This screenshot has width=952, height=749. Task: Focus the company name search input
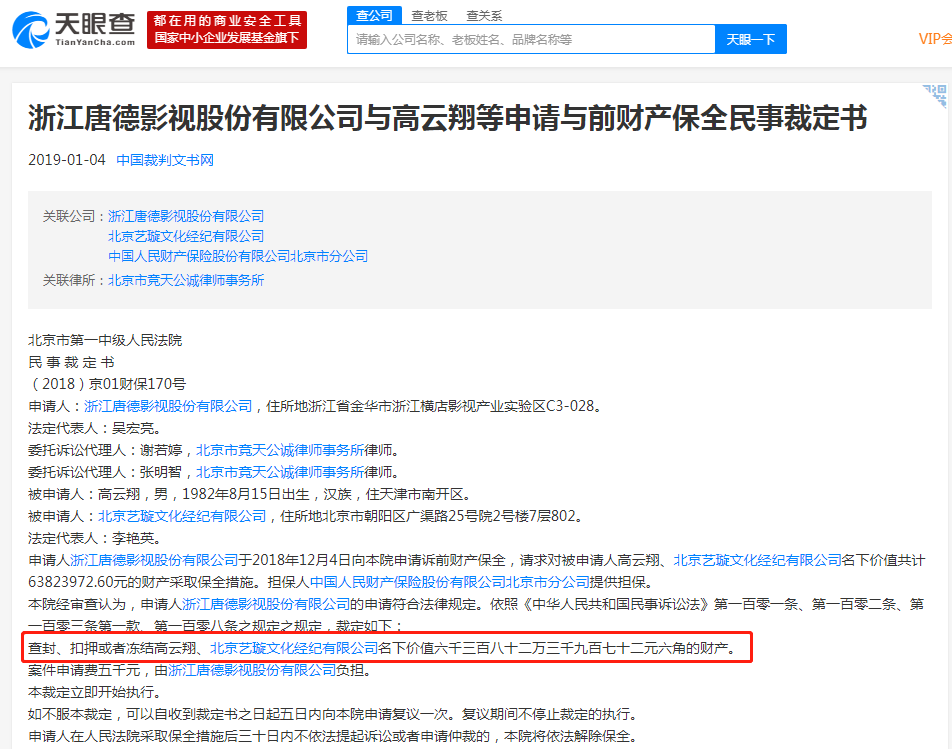pos(531,39)
